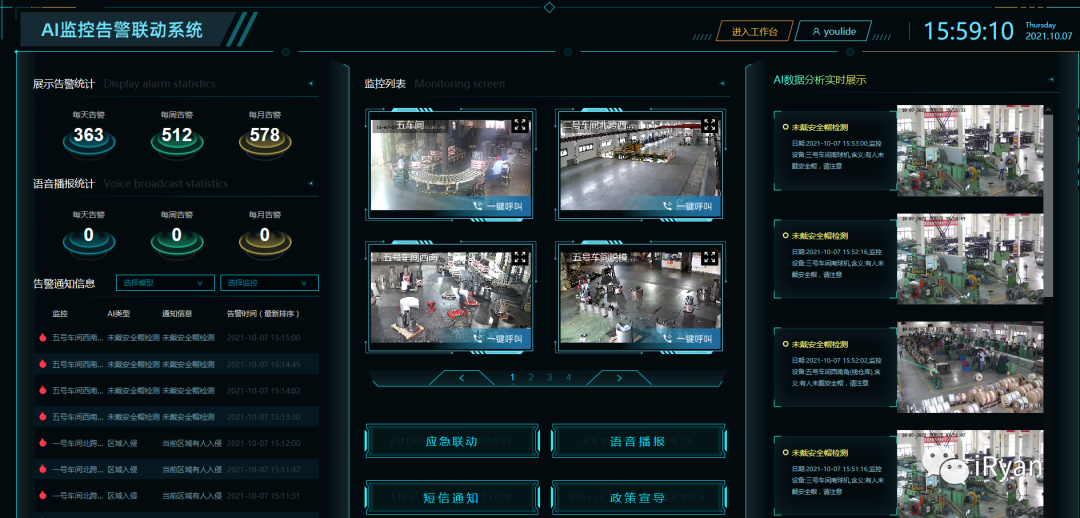This screenshot has width=1080, height=518.
Task: Enter the workbench via 进入工作台
Action: 754,32
